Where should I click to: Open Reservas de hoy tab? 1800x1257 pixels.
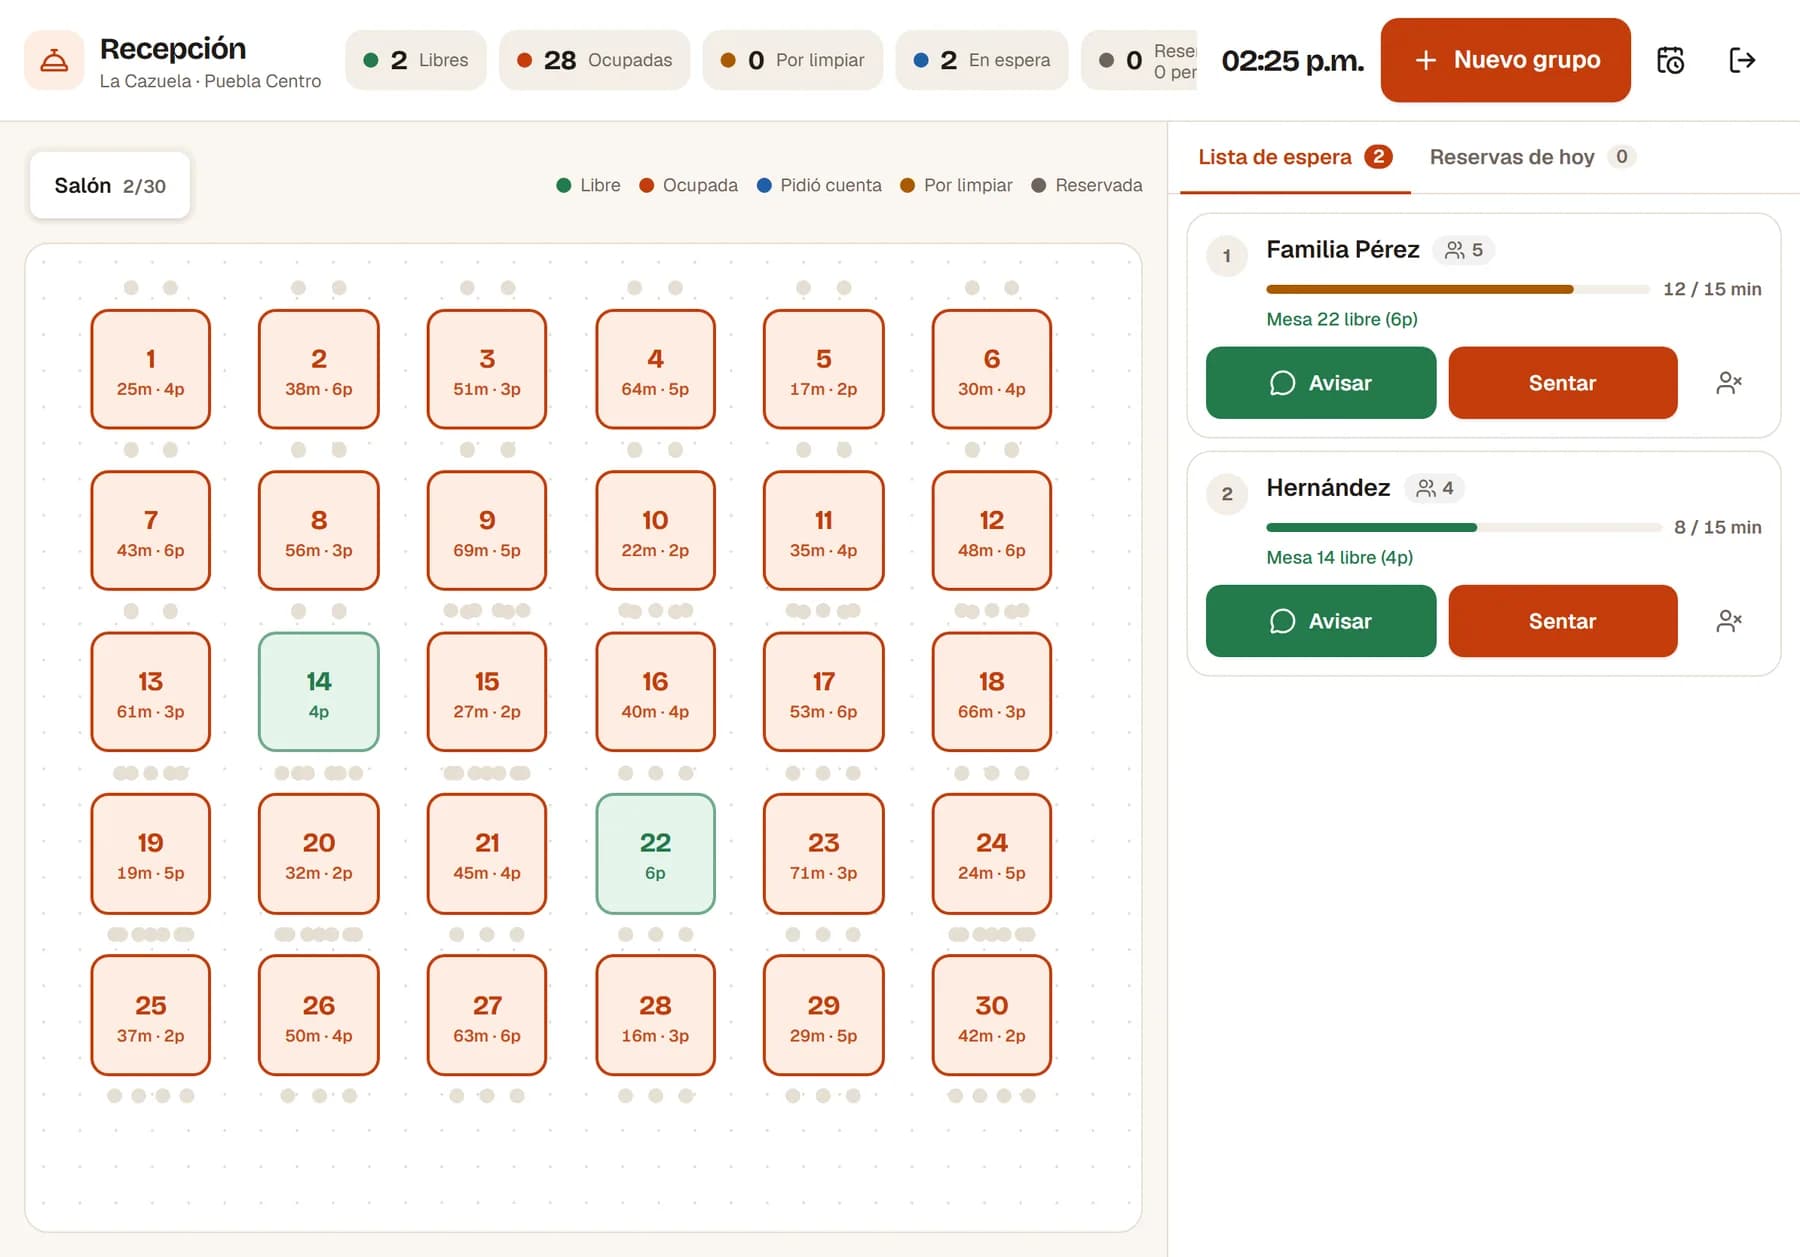click(1532, 157)
